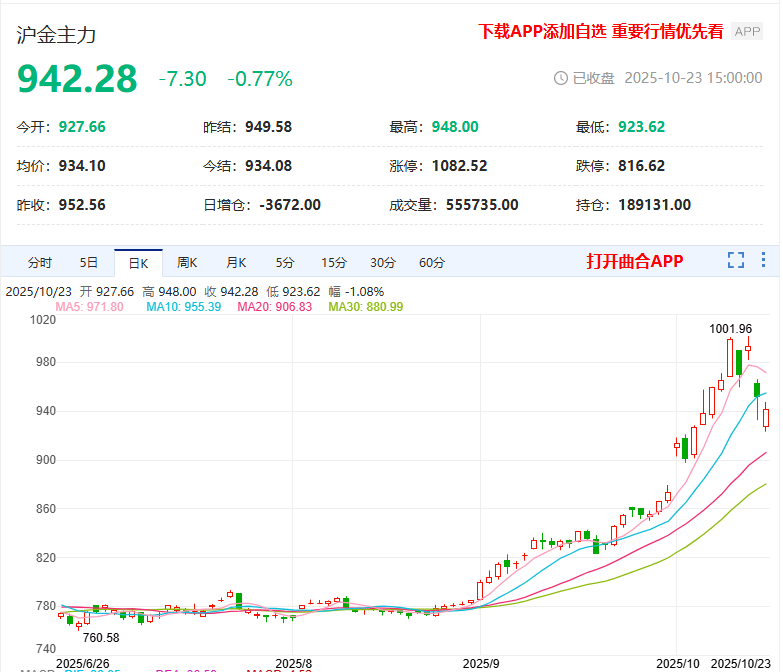Screen dimensions: 783x672
Task: Switch to the 分时 chart tab
Action: (40, 263)
